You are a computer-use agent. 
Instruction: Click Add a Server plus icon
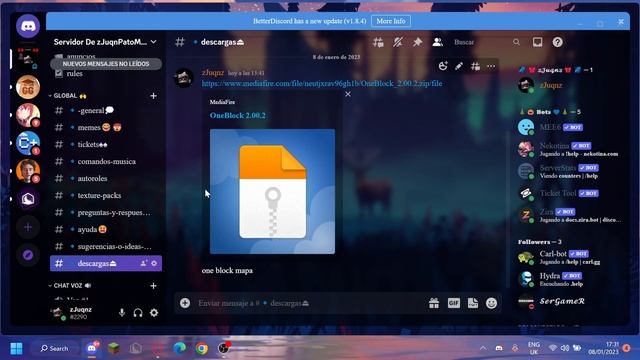(x=28, y=227)
